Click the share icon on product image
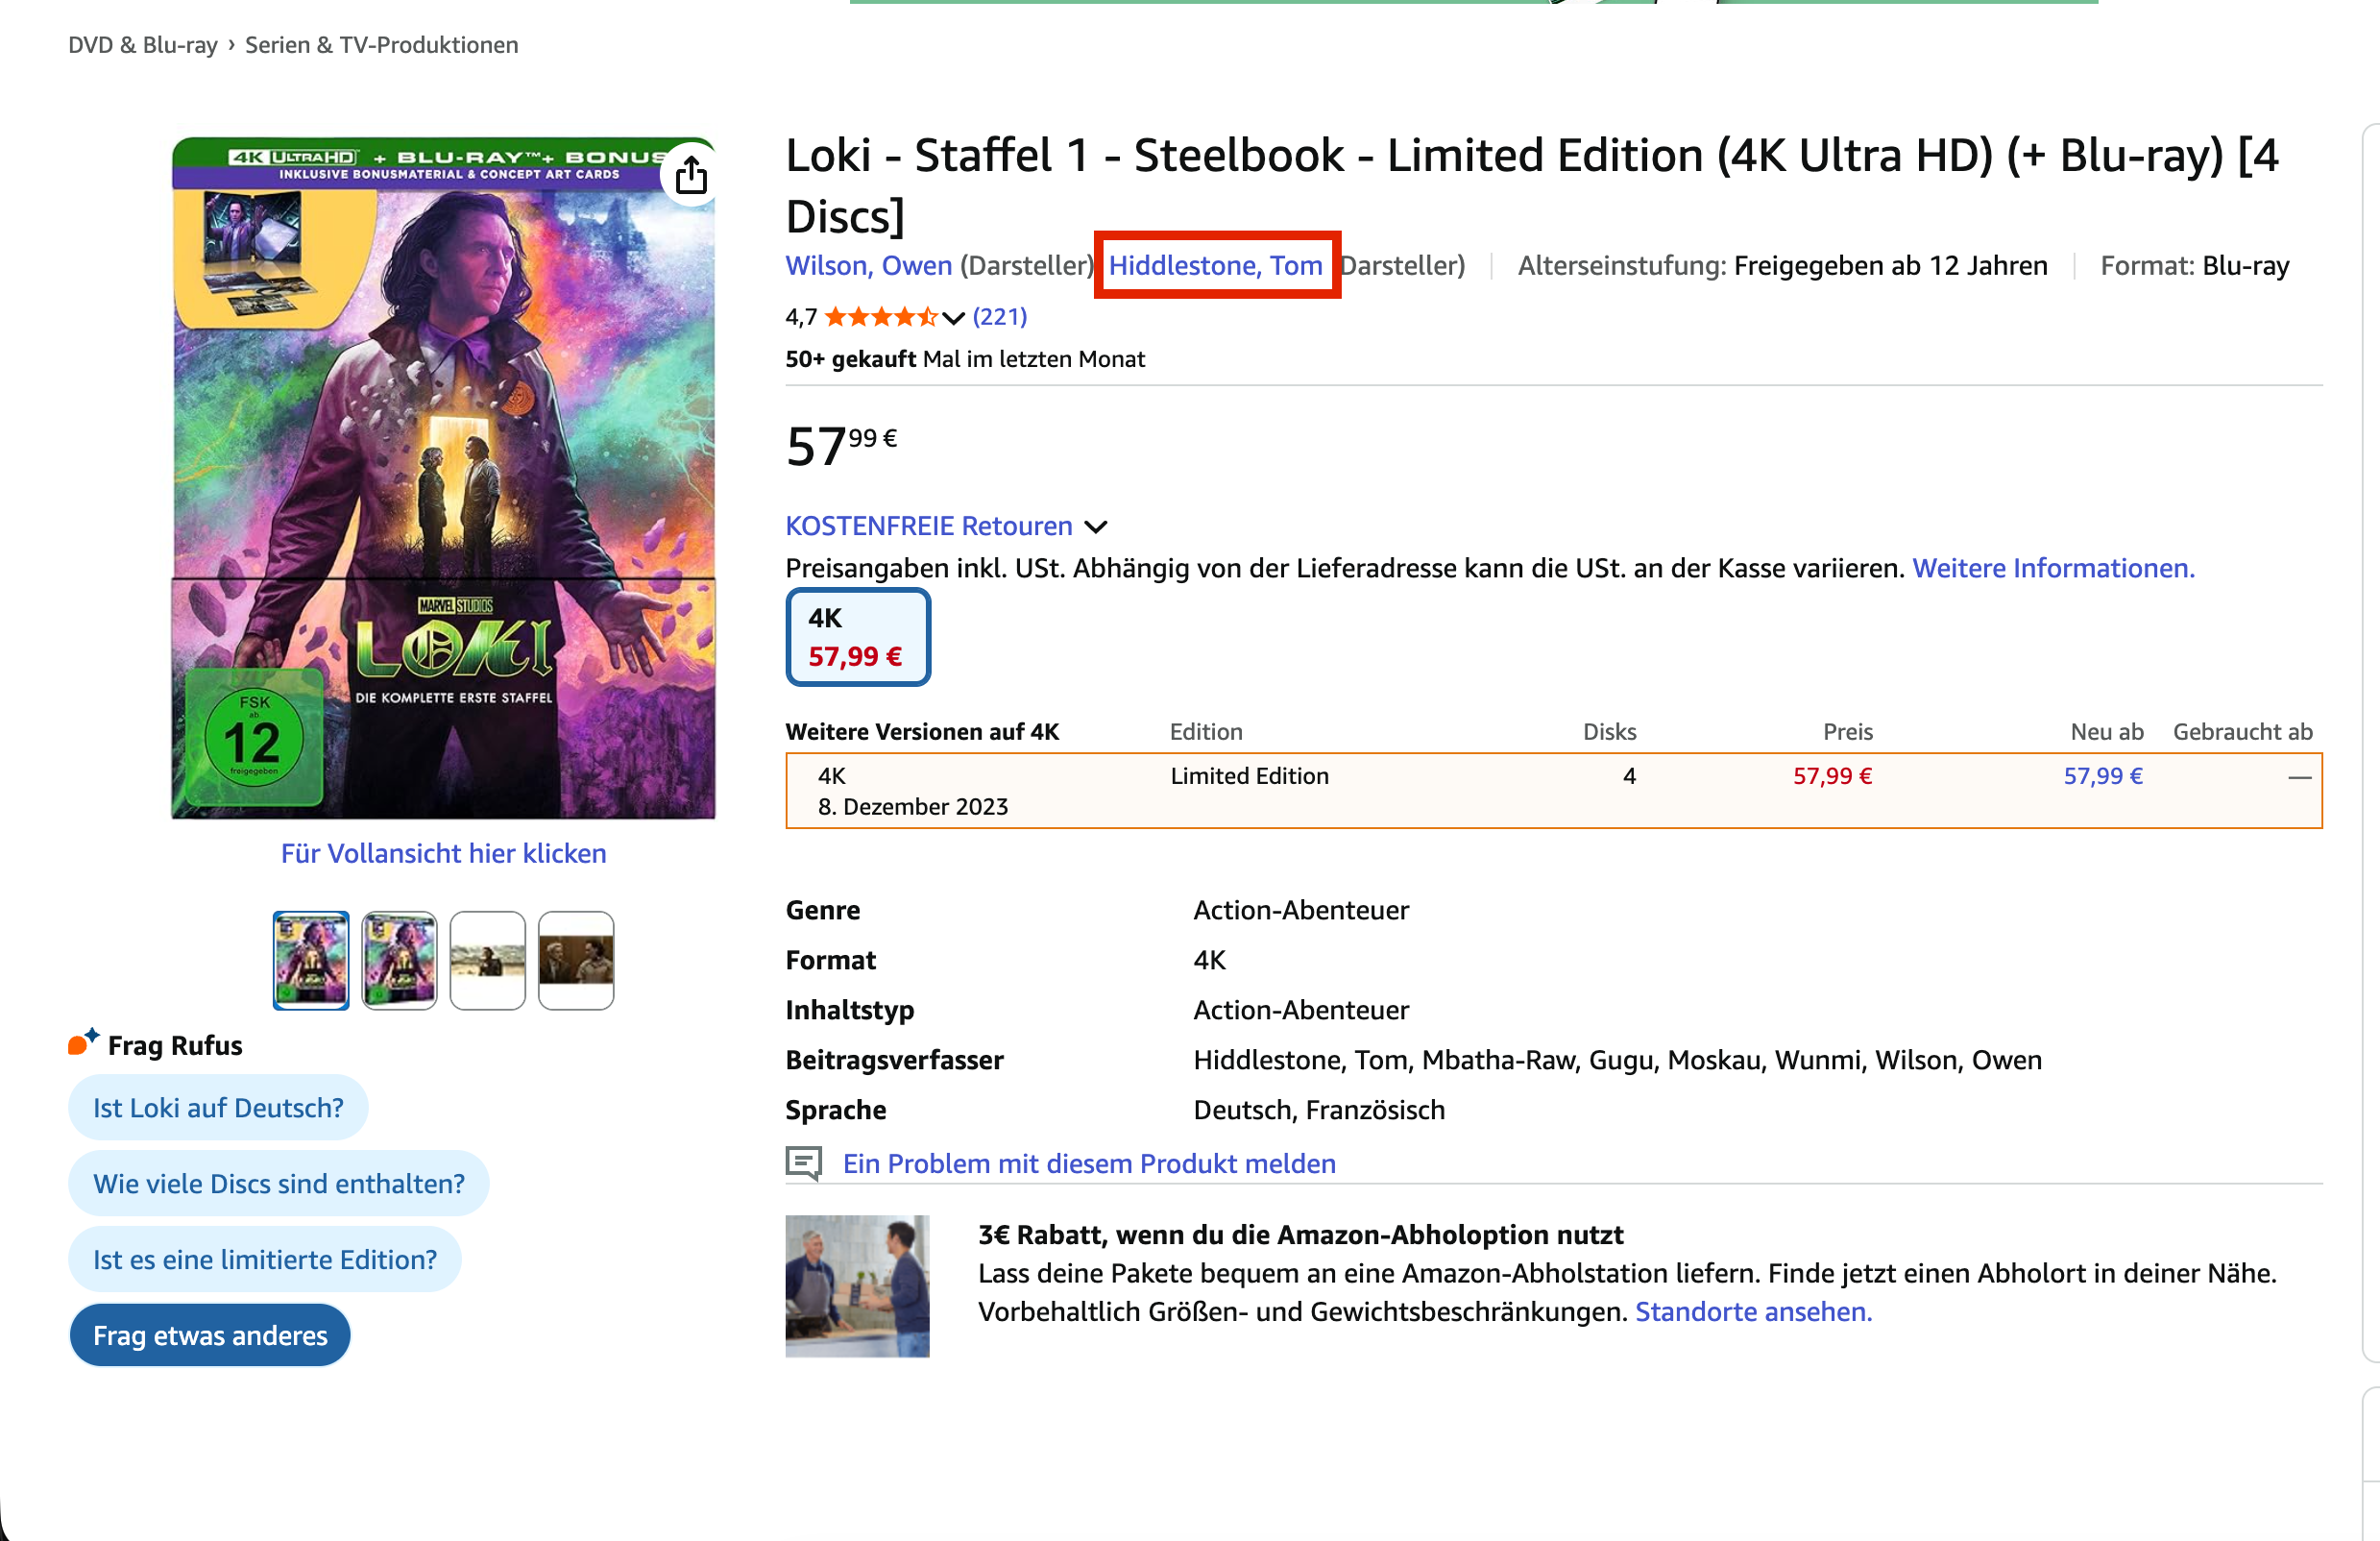Viewport: 2380px width, 1541px height. pyautogui.click(x=691, y=176)
